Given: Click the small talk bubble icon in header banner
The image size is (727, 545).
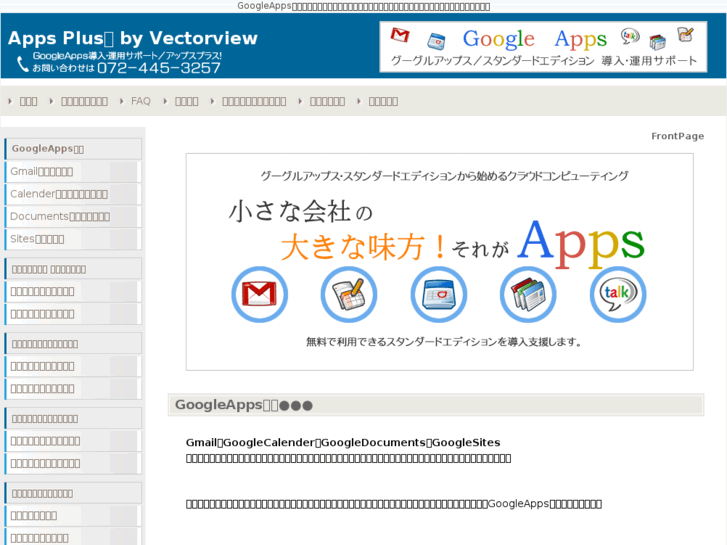Looking at the screenshot, I should point(630,36).
